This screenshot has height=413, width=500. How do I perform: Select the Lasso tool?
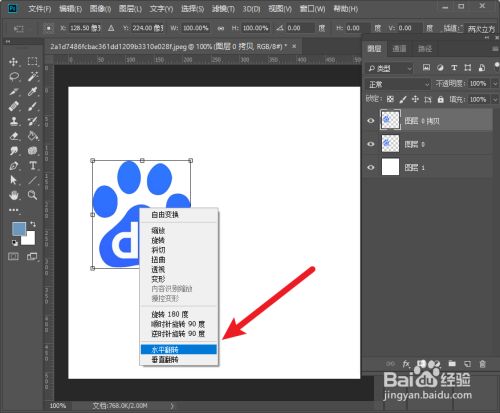(14, 77)
